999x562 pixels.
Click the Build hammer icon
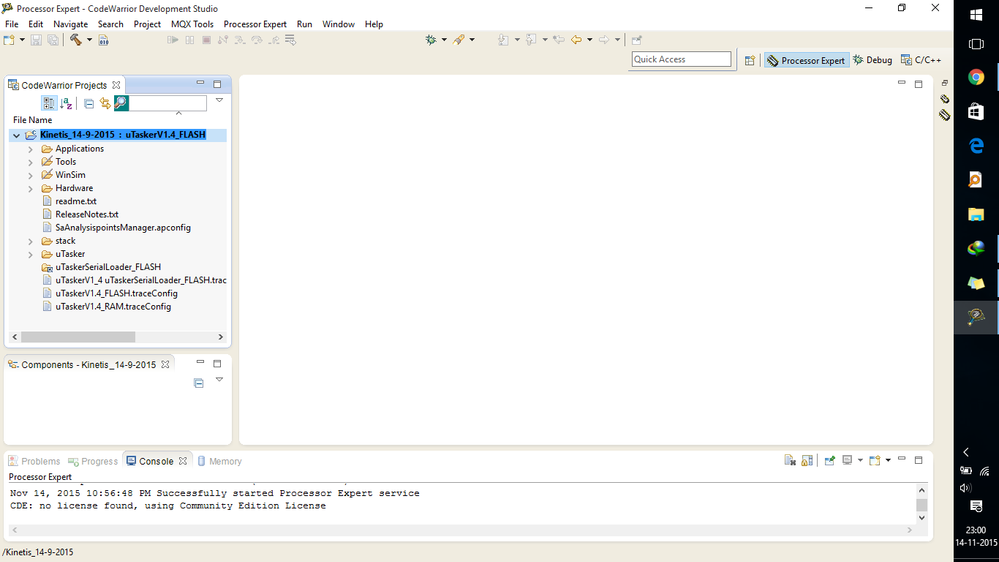76,40
